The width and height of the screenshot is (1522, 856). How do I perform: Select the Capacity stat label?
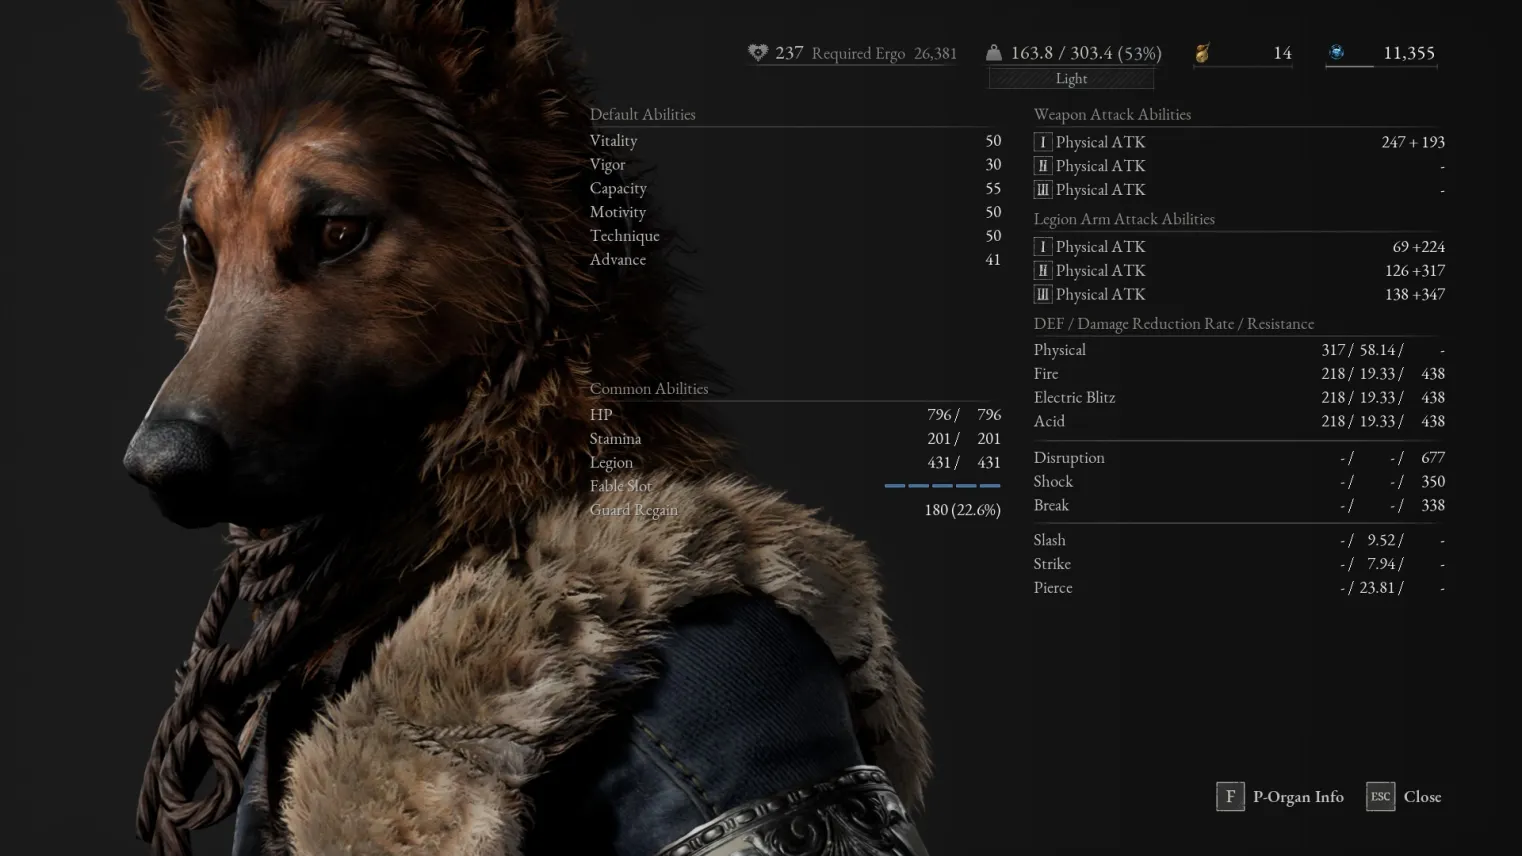pyautogui.click(x=618, y=188)
